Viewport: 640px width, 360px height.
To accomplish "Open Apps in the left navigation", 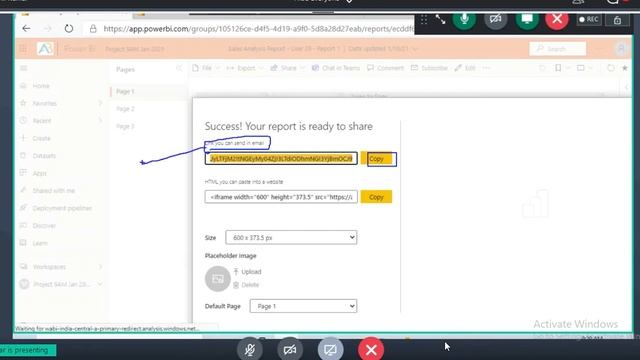I will 39,173.
